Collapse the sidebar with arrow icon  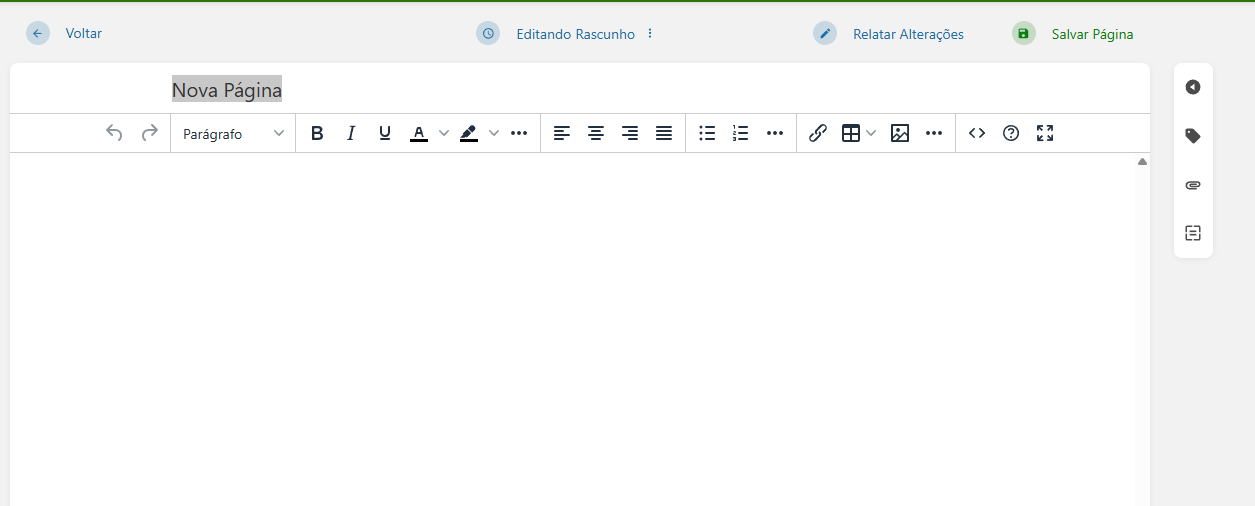1193,87
